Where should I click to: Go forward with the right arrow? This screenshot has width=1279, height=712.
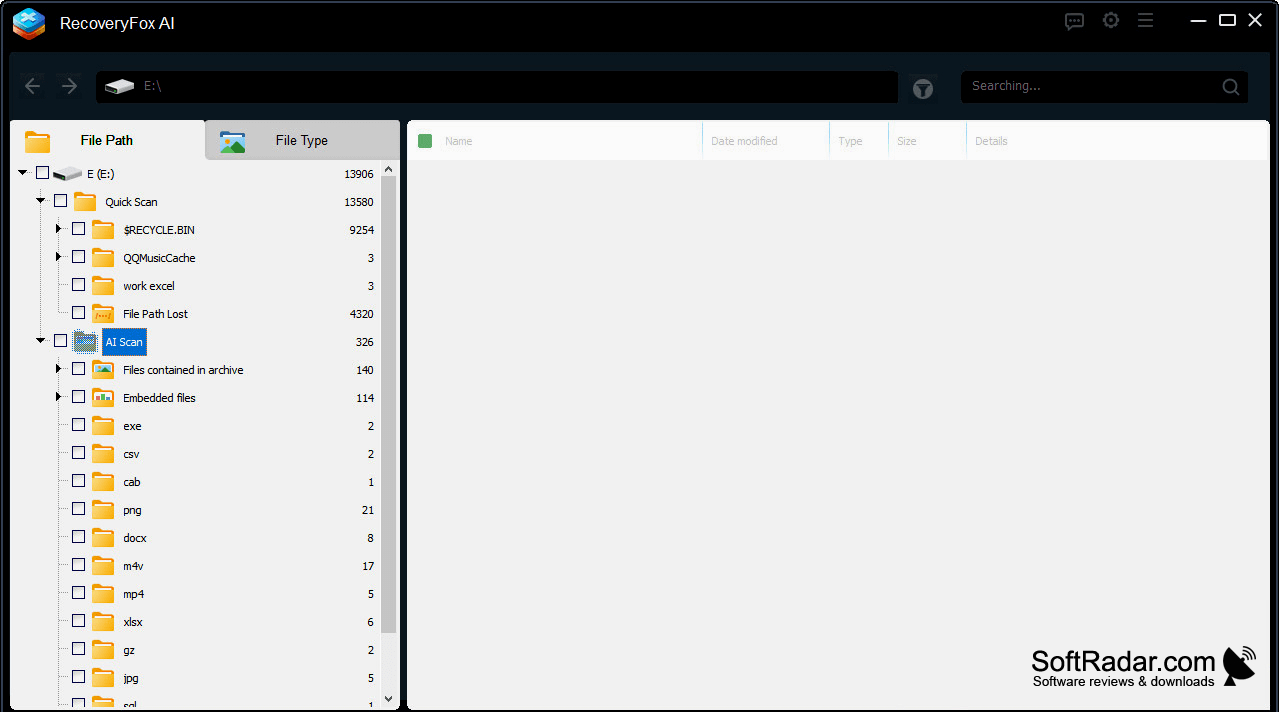tap(69, 87)
